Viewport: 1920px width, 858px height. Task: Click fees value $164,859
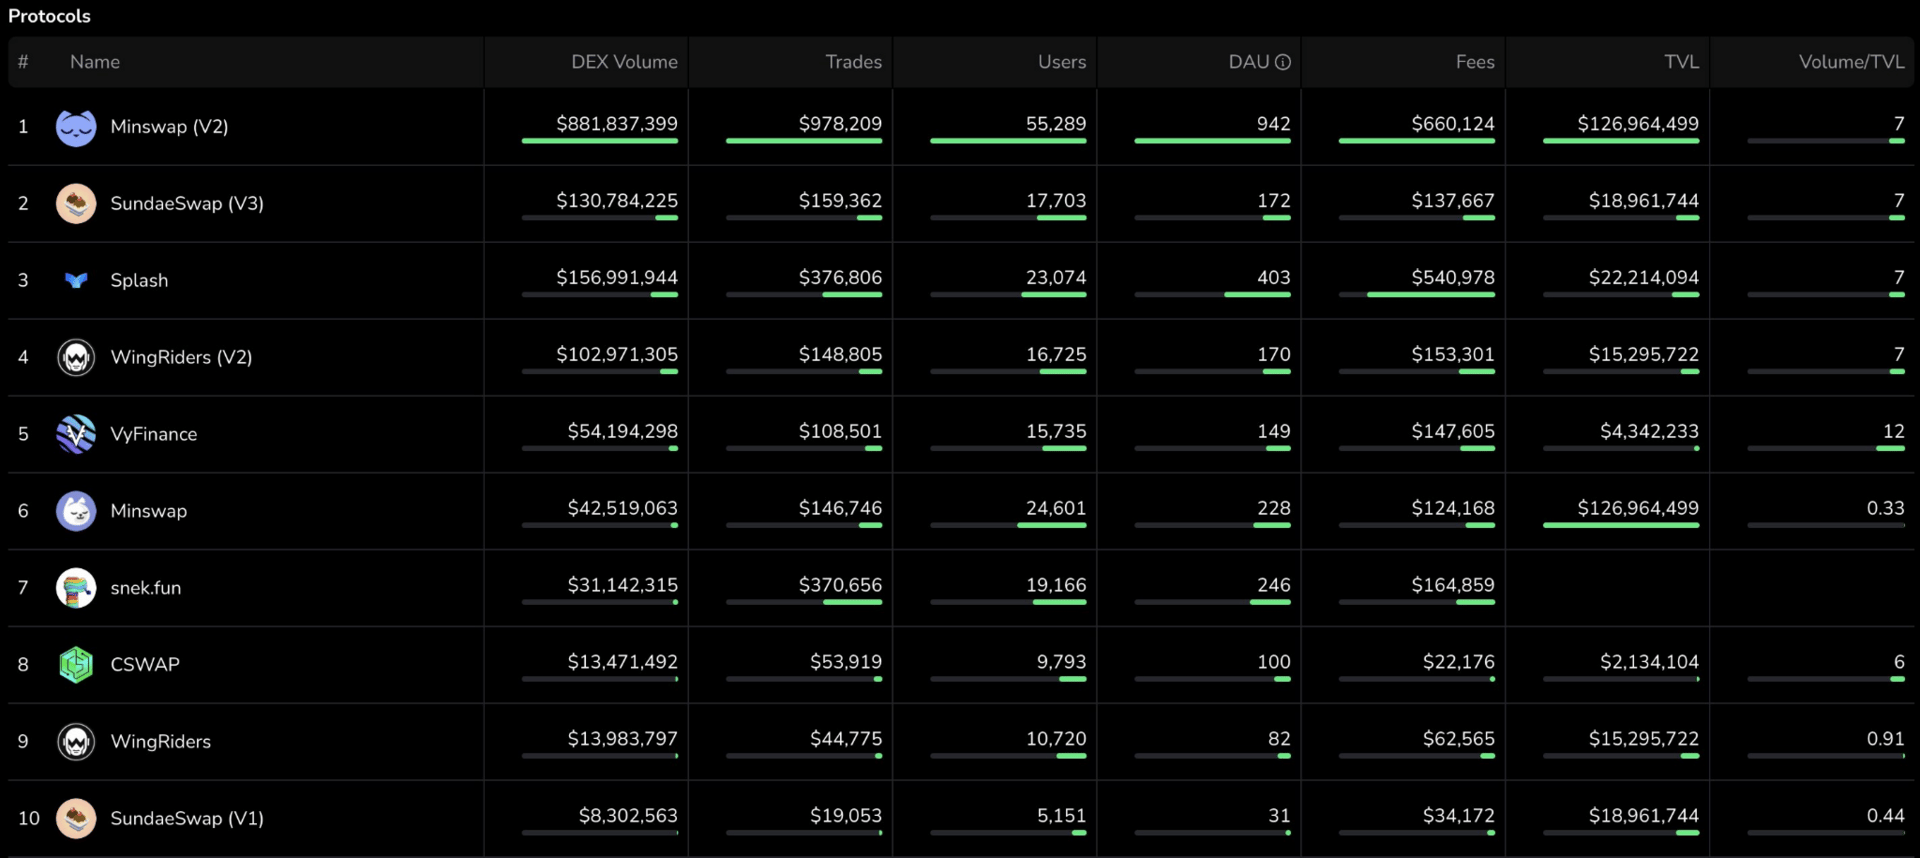[1453, 585]
